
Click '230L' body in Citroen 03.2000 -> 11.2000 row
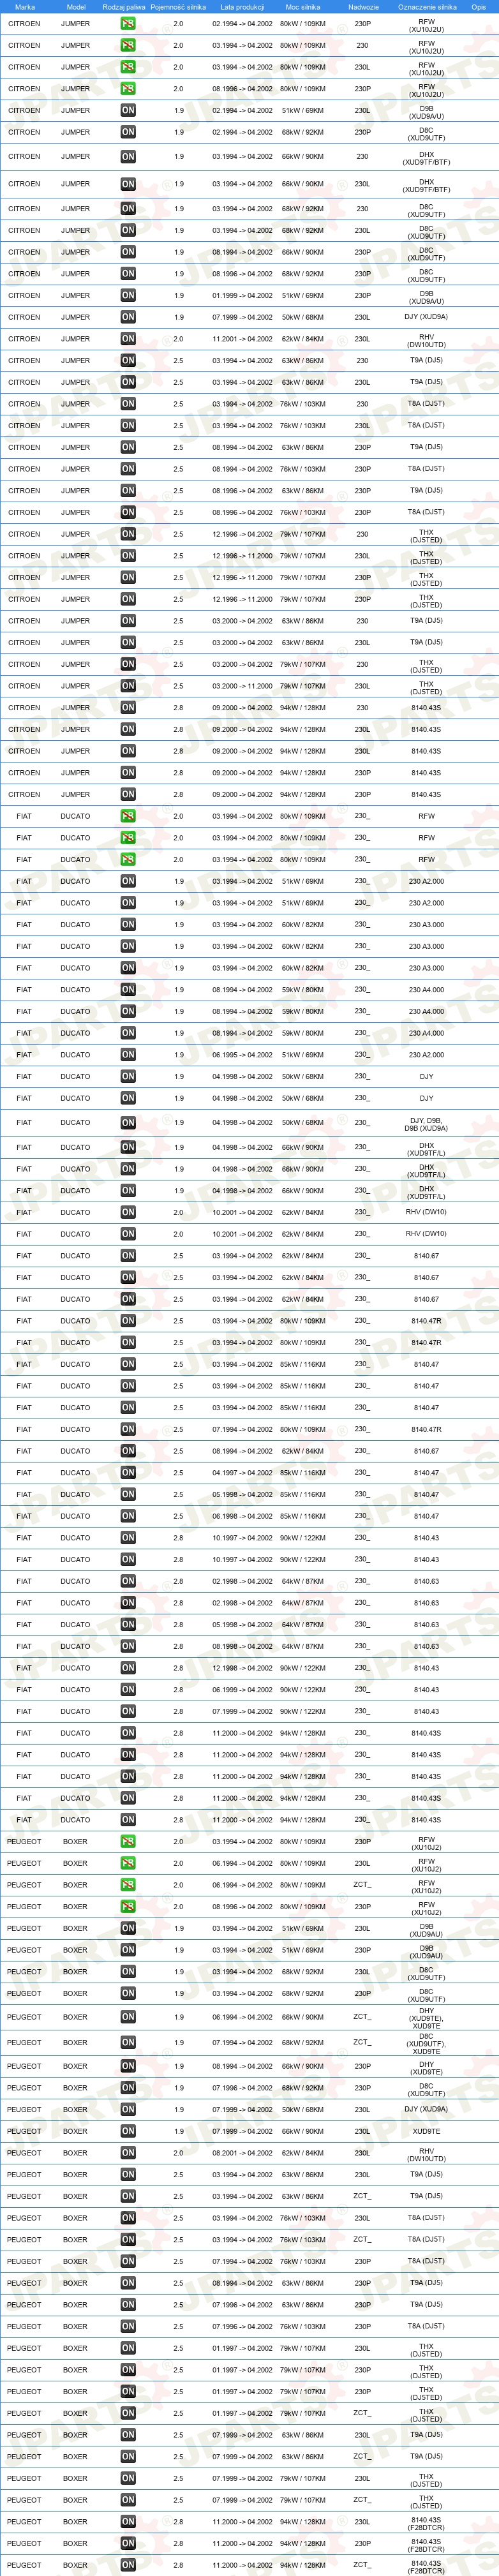pyautogui.click(x=362, y=686)
